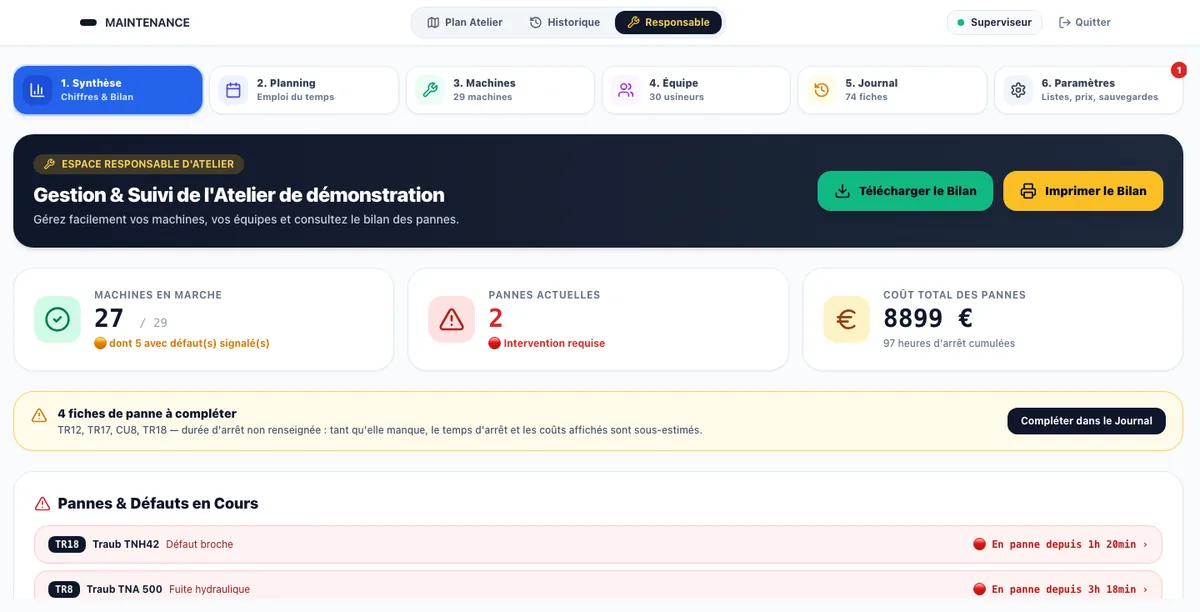Click the red warning triangle Pannes actuelles icon

coord(452,319)
